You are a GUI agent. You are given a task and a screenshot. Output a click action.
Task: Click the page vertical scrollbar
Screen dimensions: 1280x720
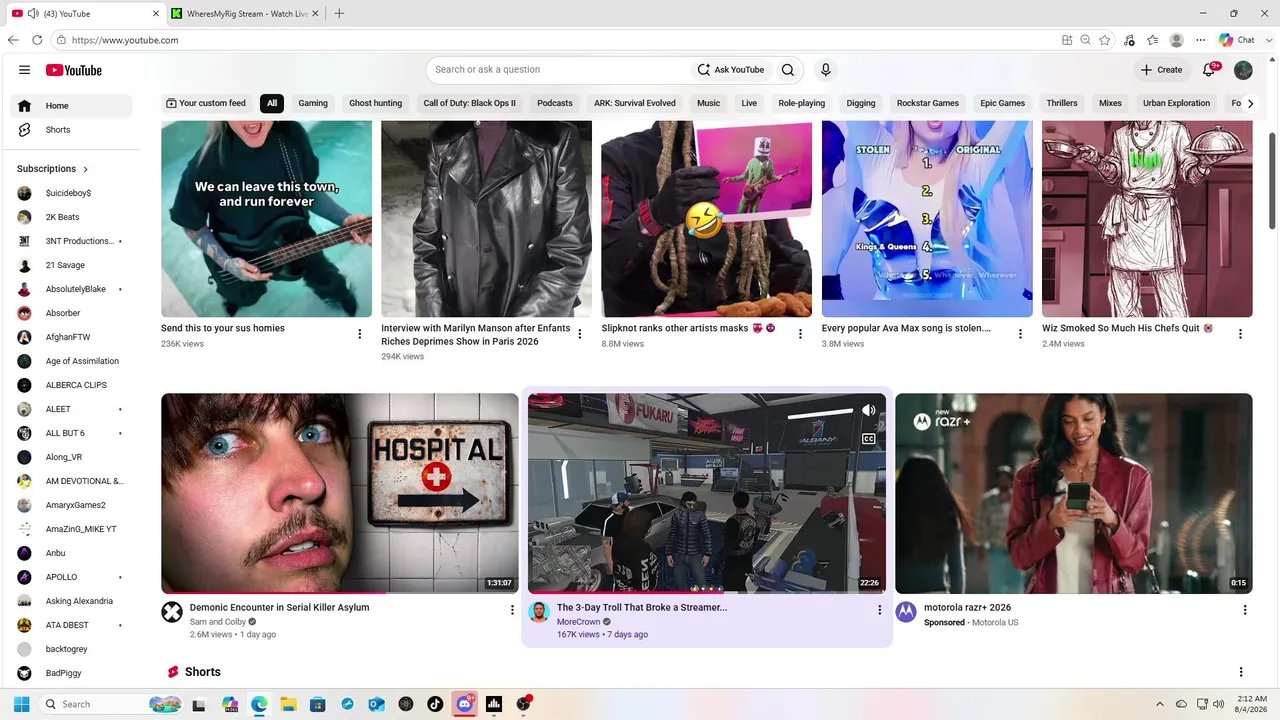tap(1272, 180)
